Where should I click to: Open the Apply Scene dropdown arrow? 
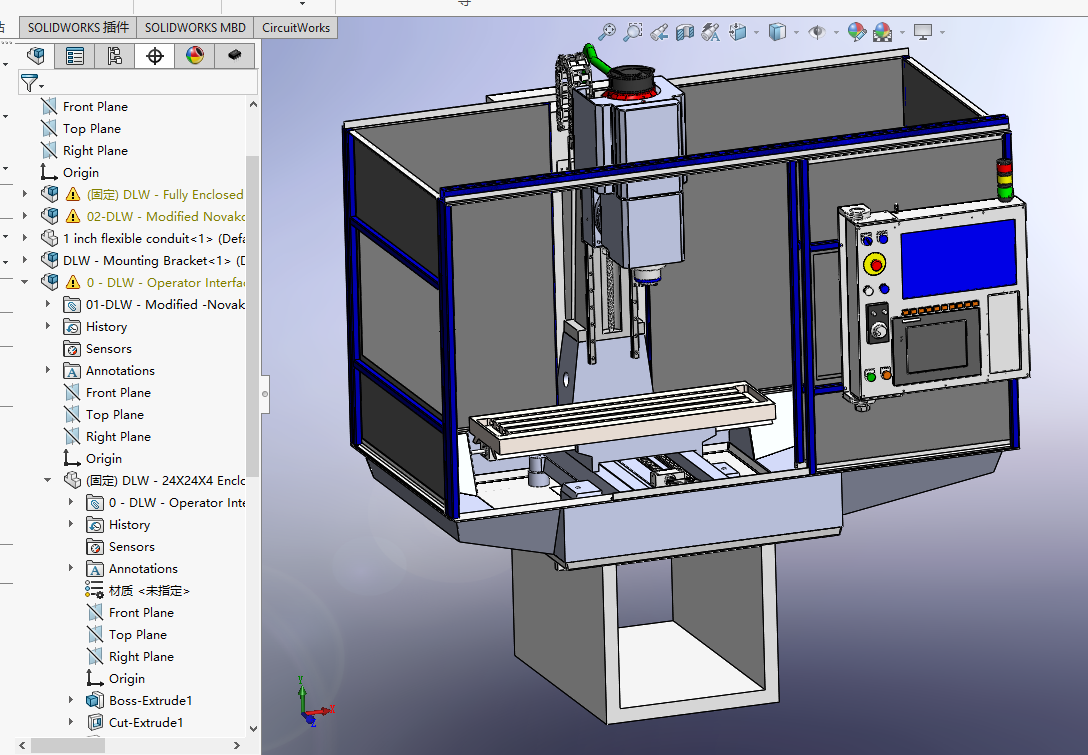point(902,32)
